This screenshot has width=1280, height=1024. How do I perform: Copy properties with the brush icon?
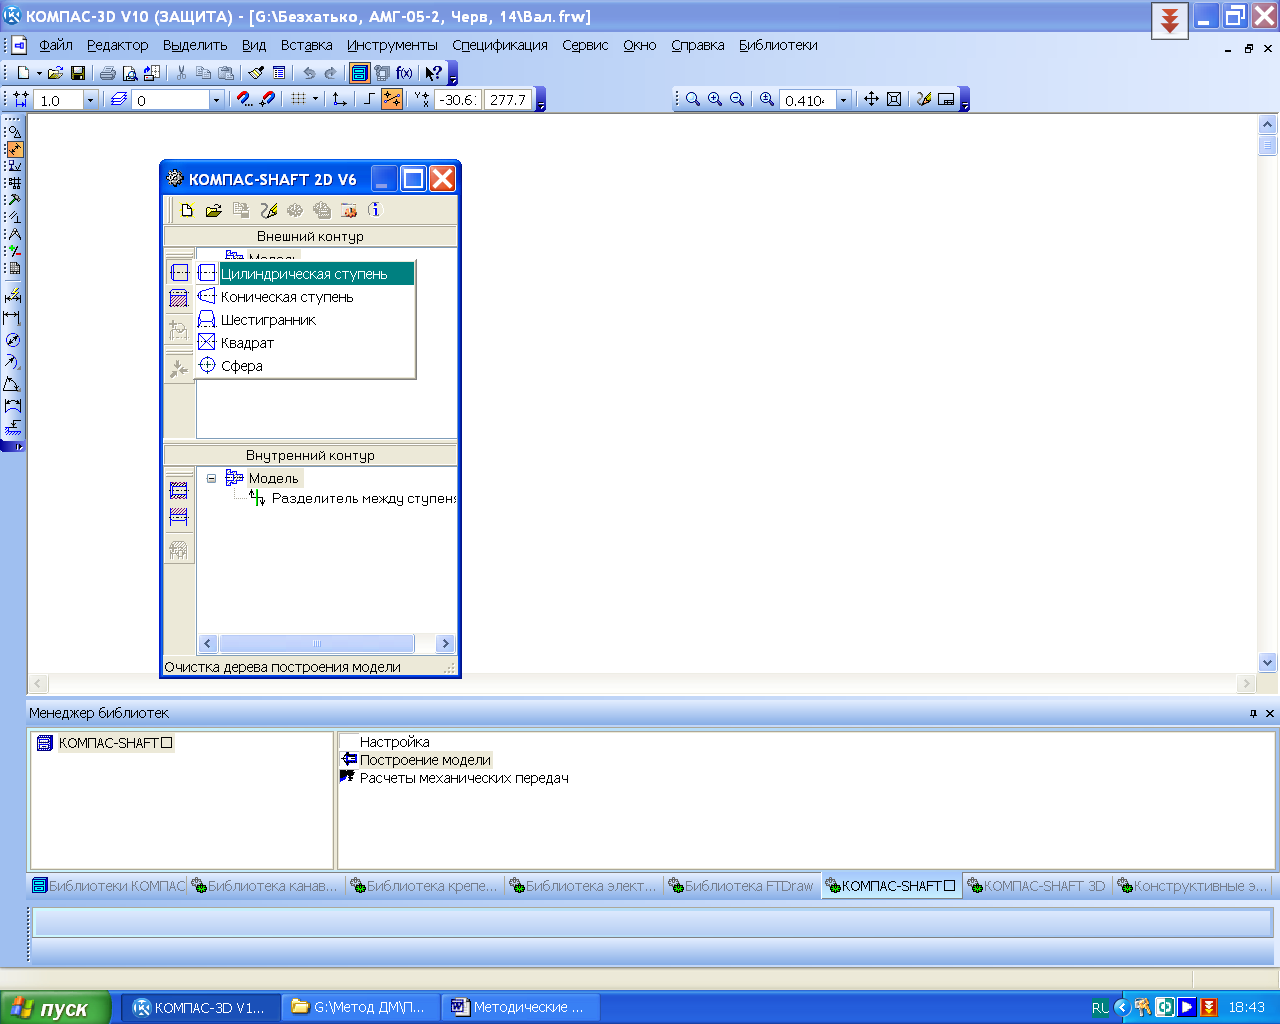(x=256, y=73)
